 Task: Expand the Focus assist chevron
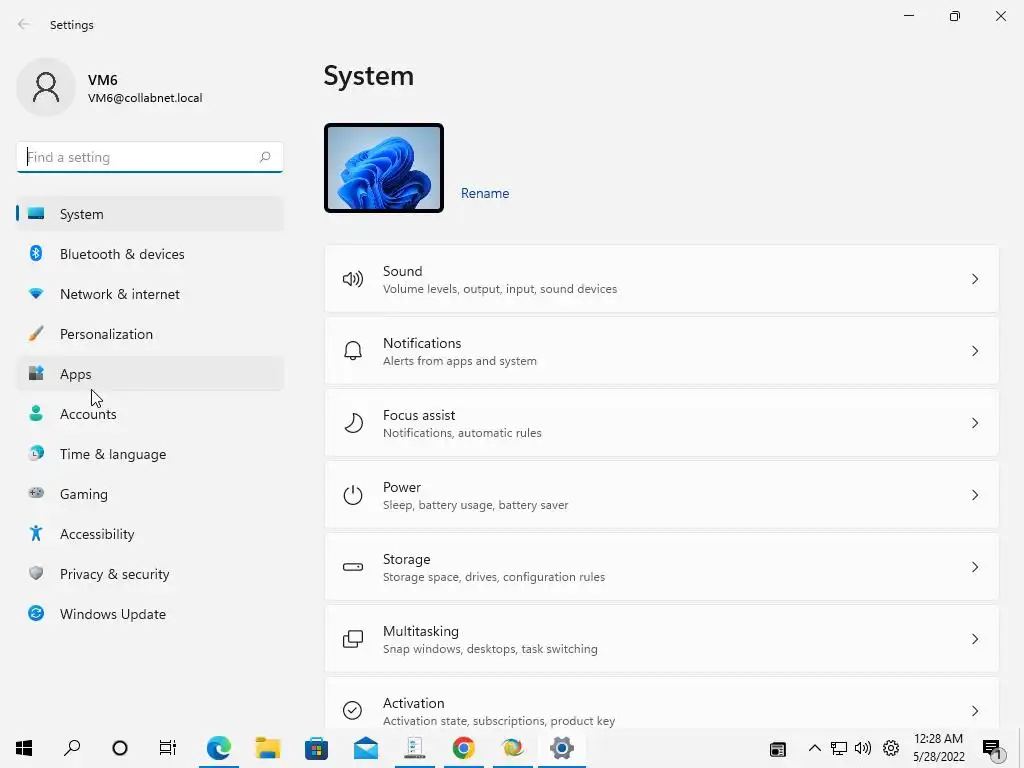[x=974, y=423]
